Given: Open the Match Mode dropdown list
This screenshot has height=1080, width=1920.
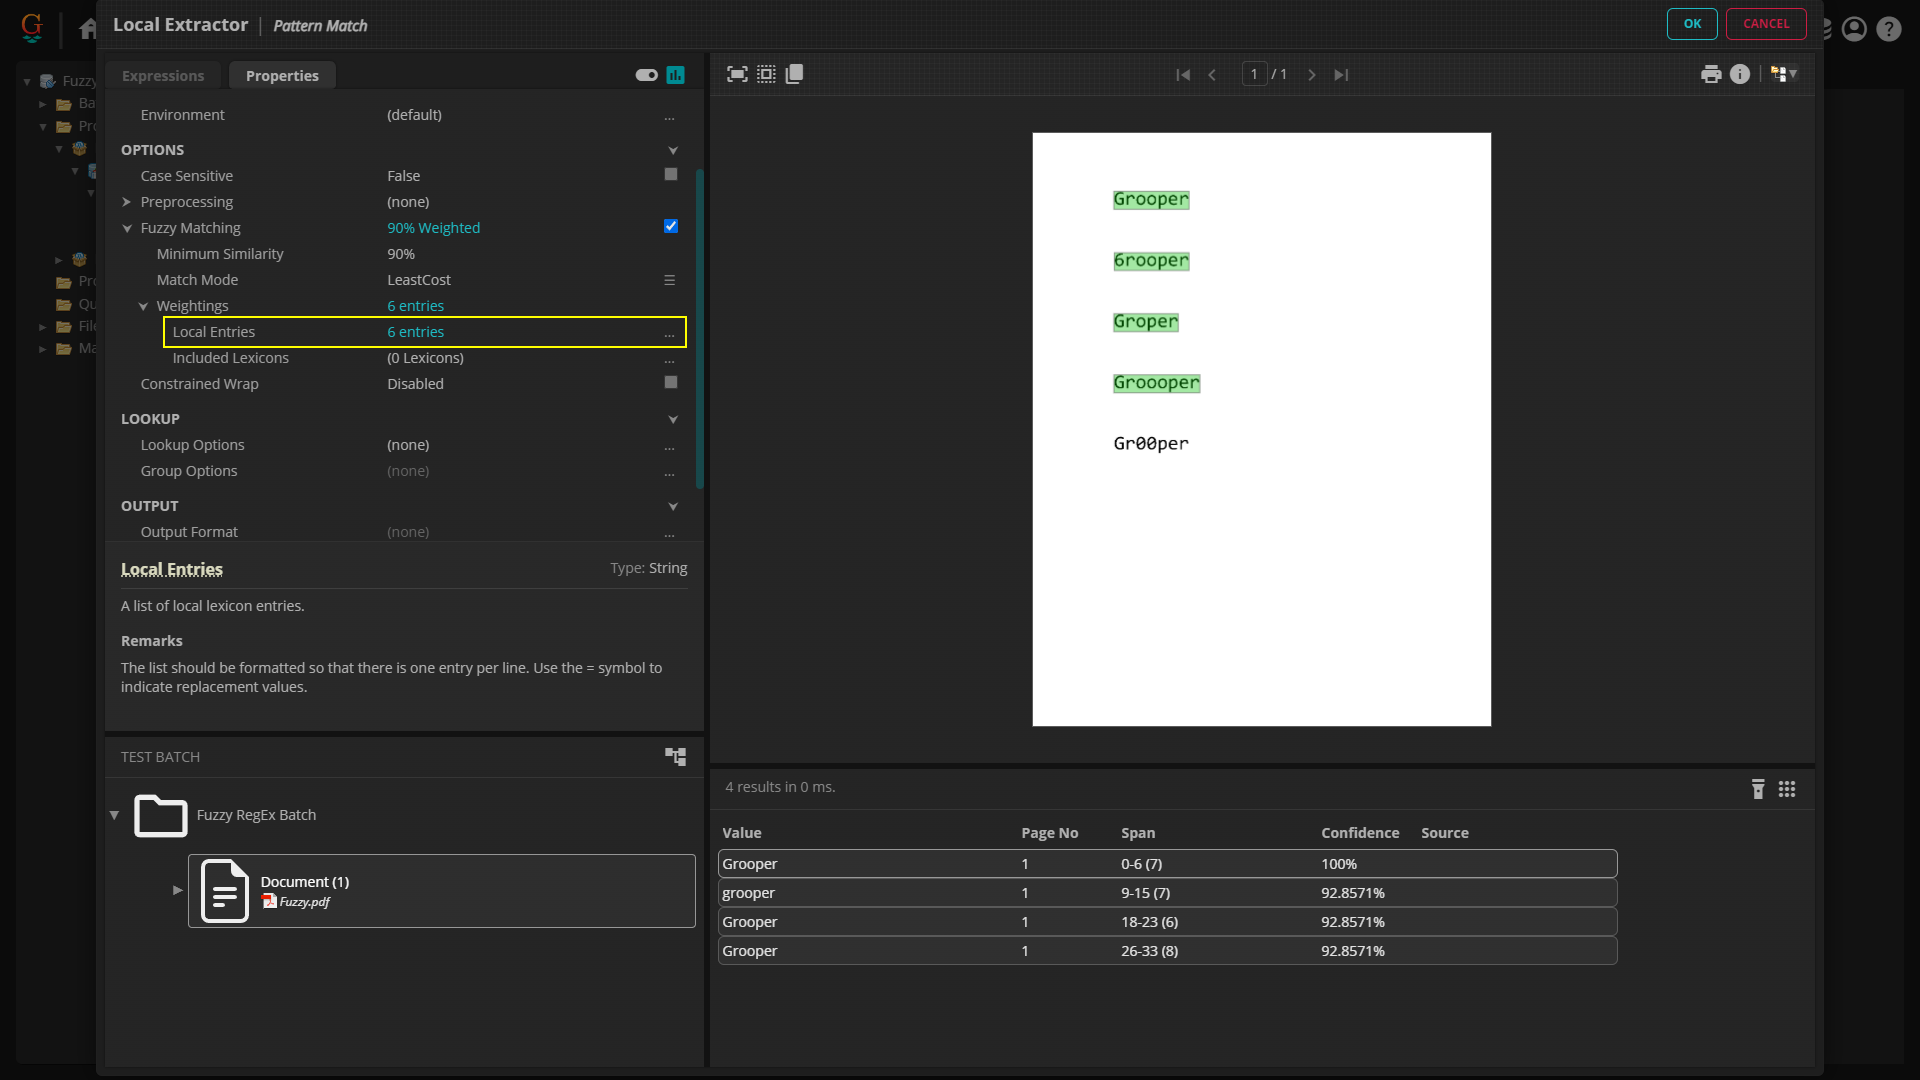Looking at the screenshot, I should point(670,280).
